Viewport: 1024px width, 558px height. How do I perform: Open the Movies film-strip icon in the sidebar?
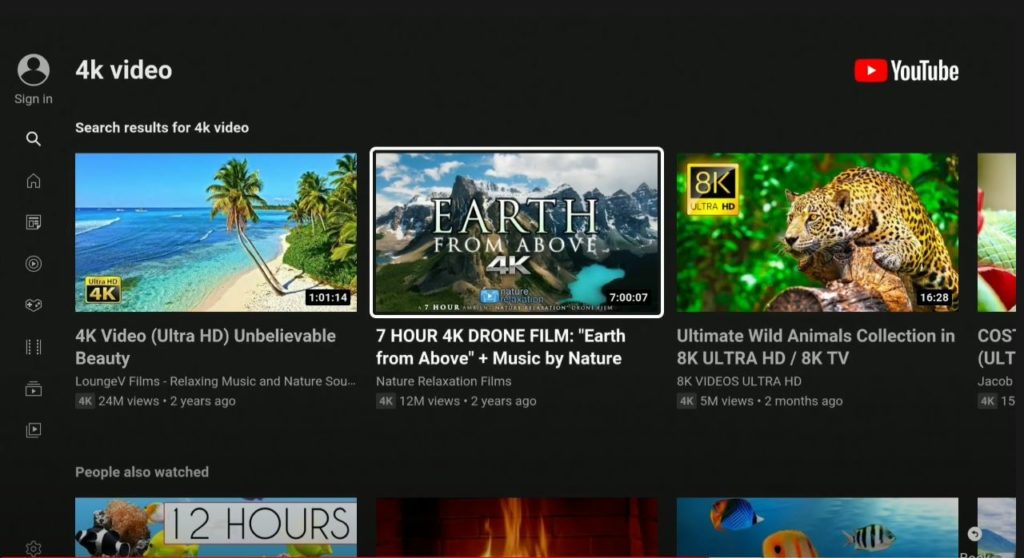33,347
